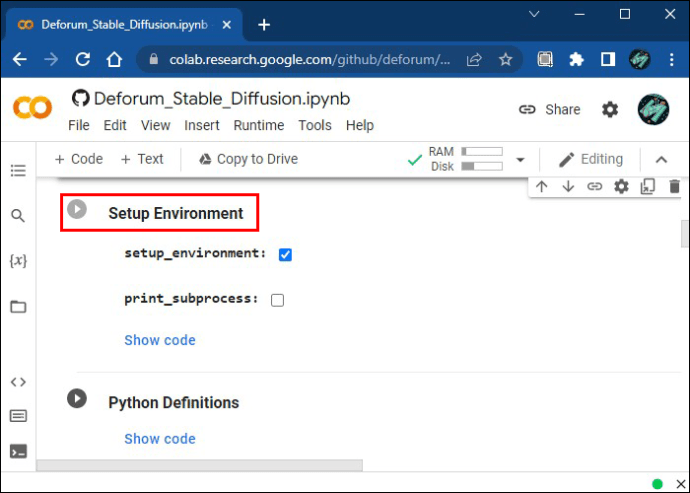Open the Help menu
Image resolution: width=690 pixels, height=493 pixels.
[360, 125]
